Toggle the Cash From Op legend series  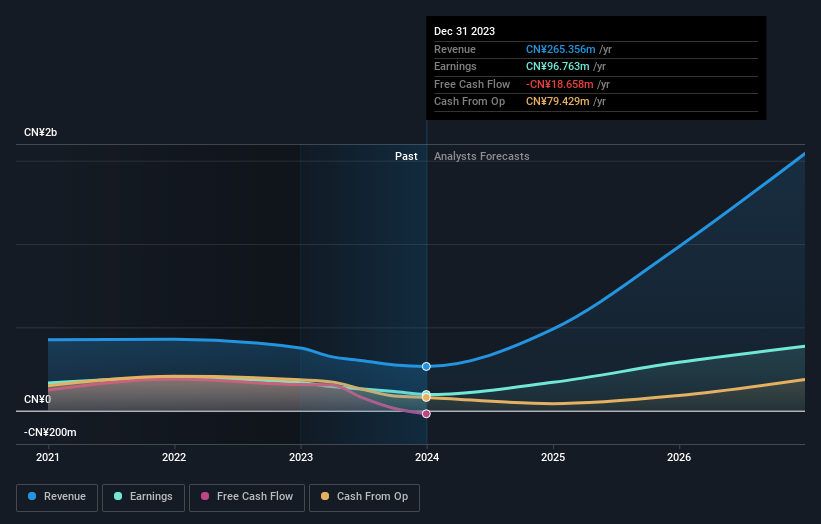click(364, 497)
